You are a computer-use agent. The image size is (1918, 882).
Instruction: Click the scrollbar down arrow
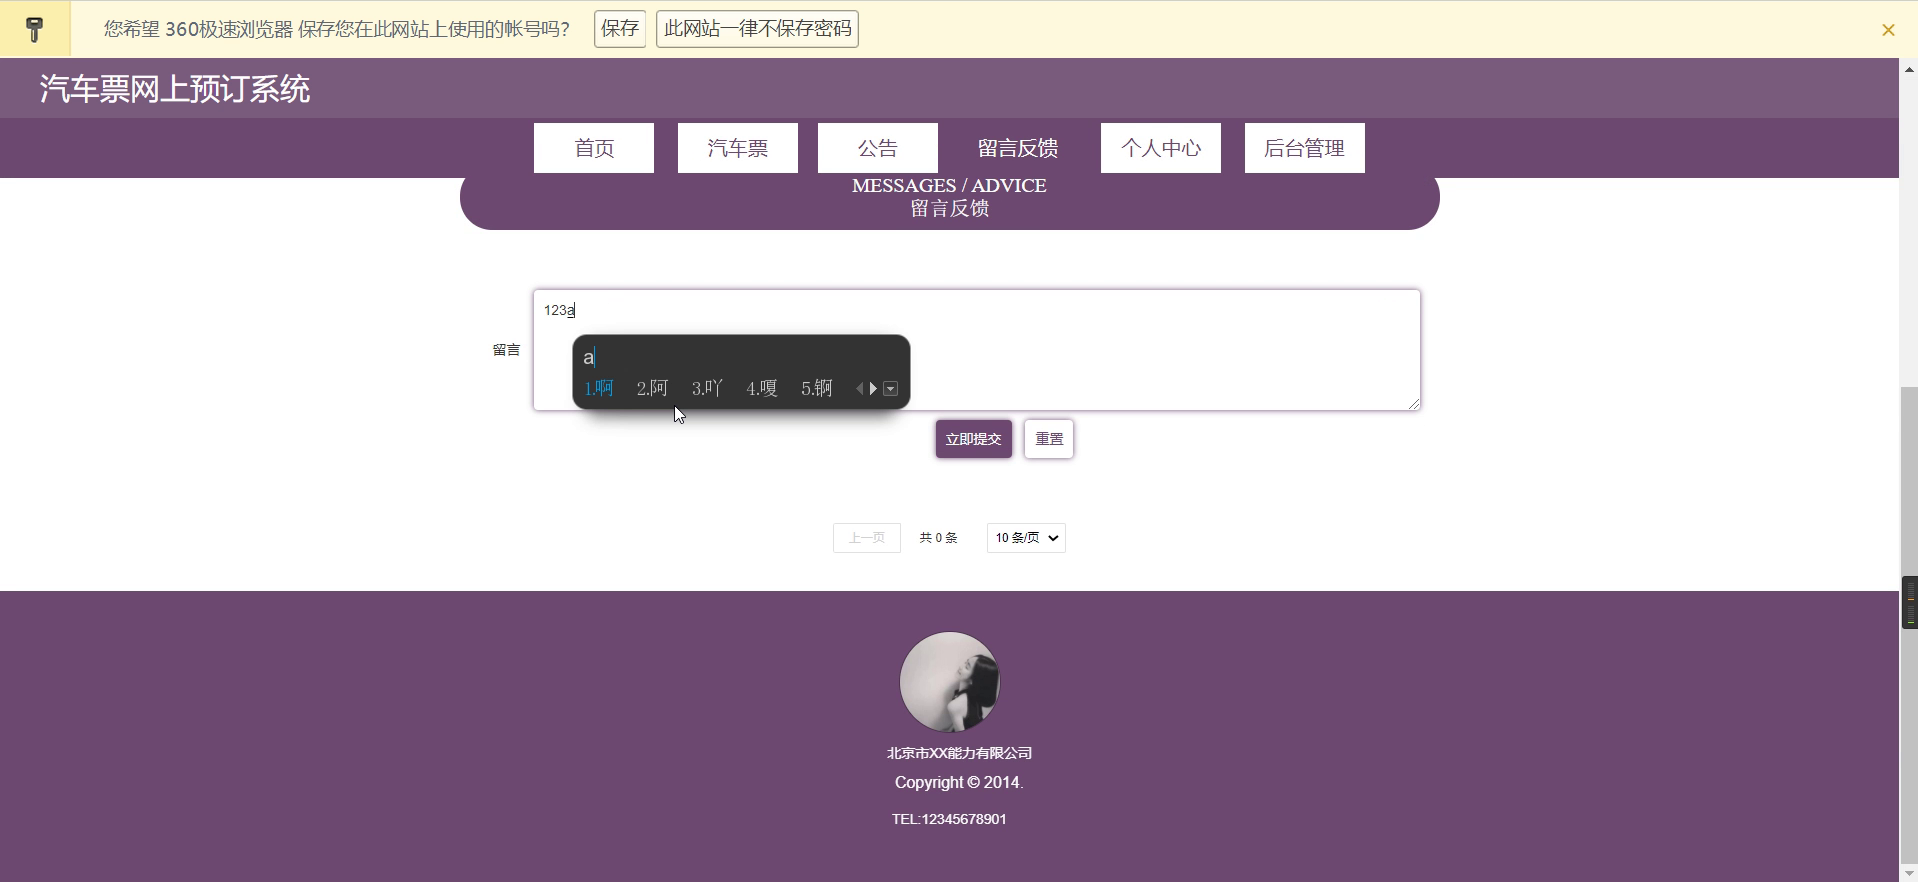pyautogui.click(x=1909, y=873)
